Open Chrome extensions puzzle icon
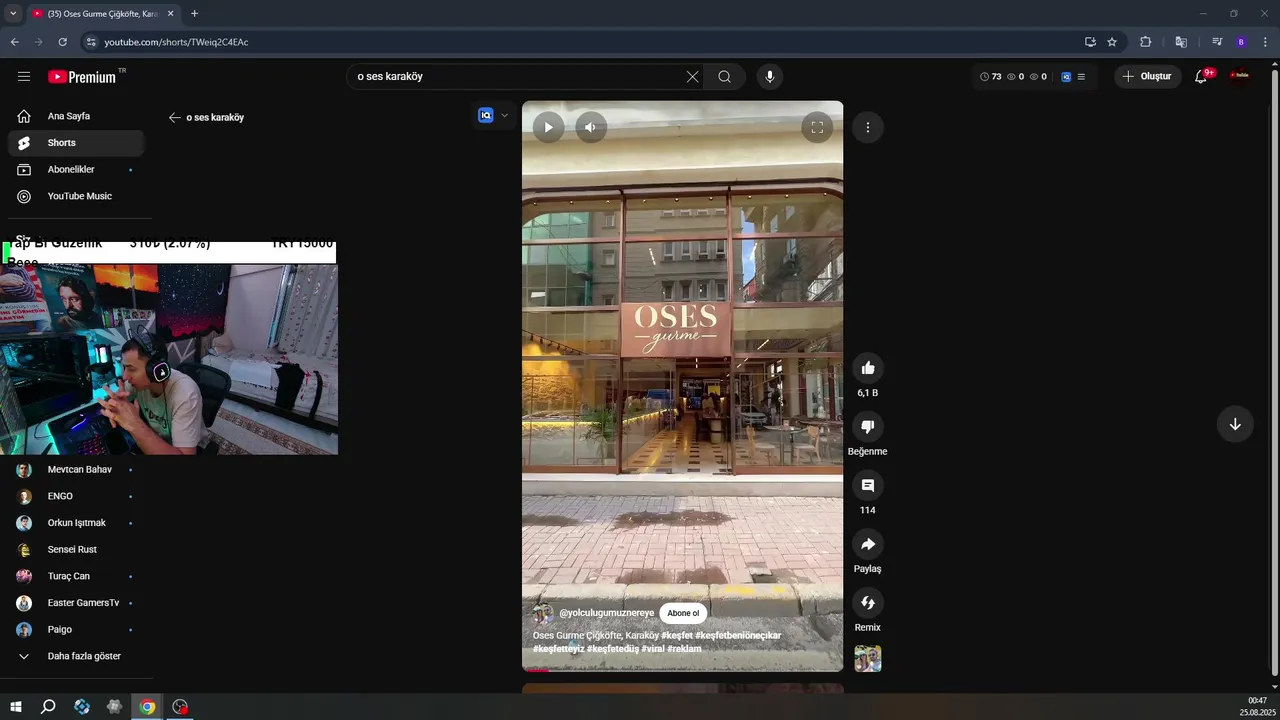 (x=1146, y=42)
